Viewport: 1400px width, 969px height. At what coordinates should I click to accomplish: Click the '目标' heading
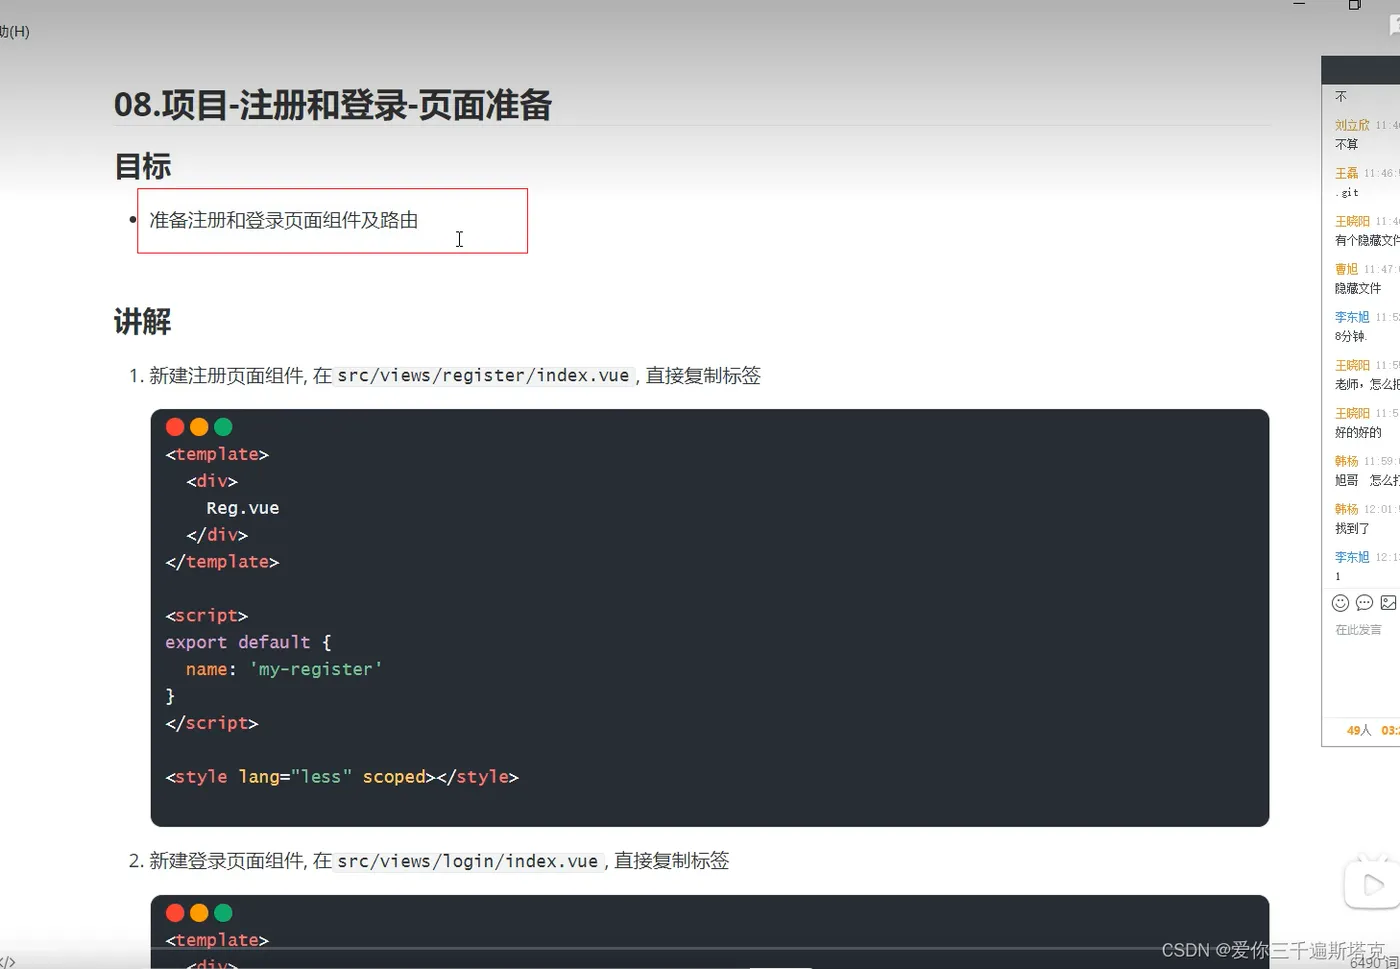click(143, 166)
